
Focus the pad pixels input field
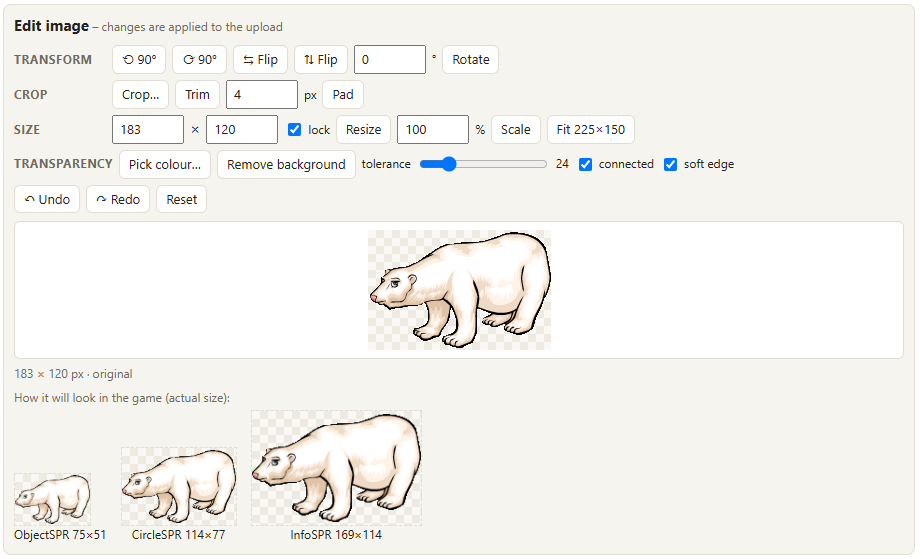tap(262, 94)
